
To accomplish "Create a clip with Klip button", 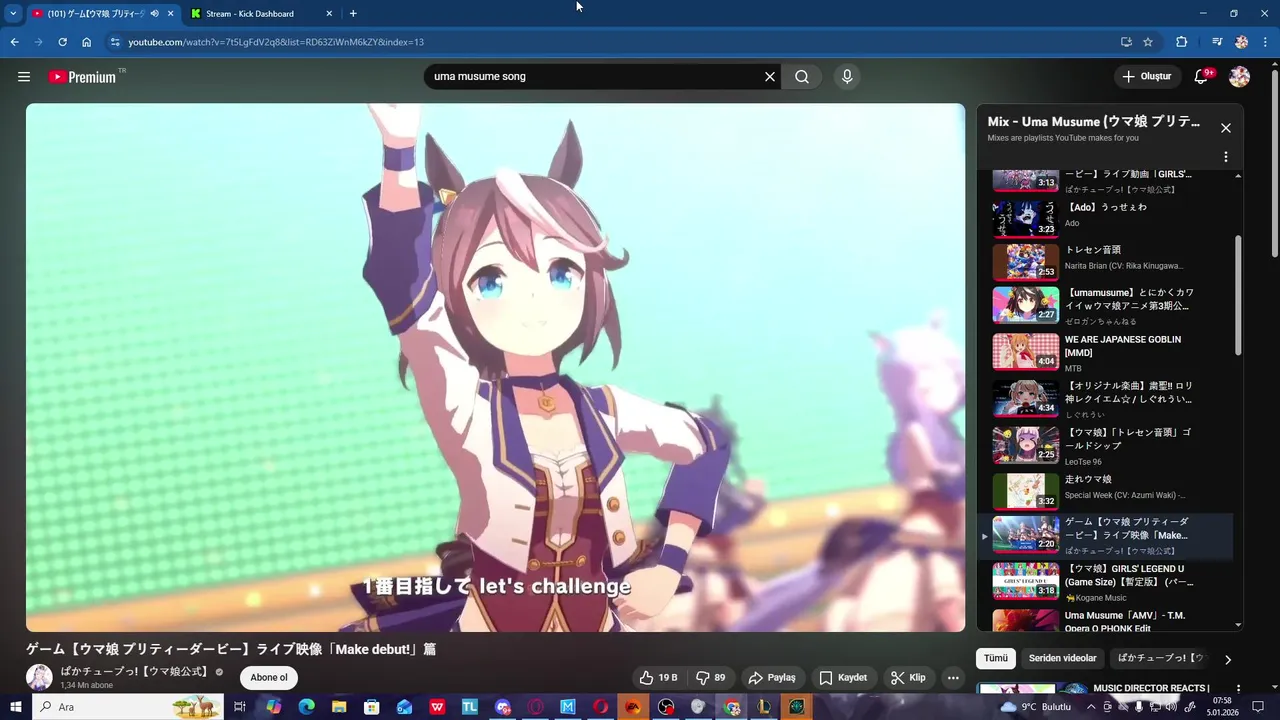I will tap(908, 677).
